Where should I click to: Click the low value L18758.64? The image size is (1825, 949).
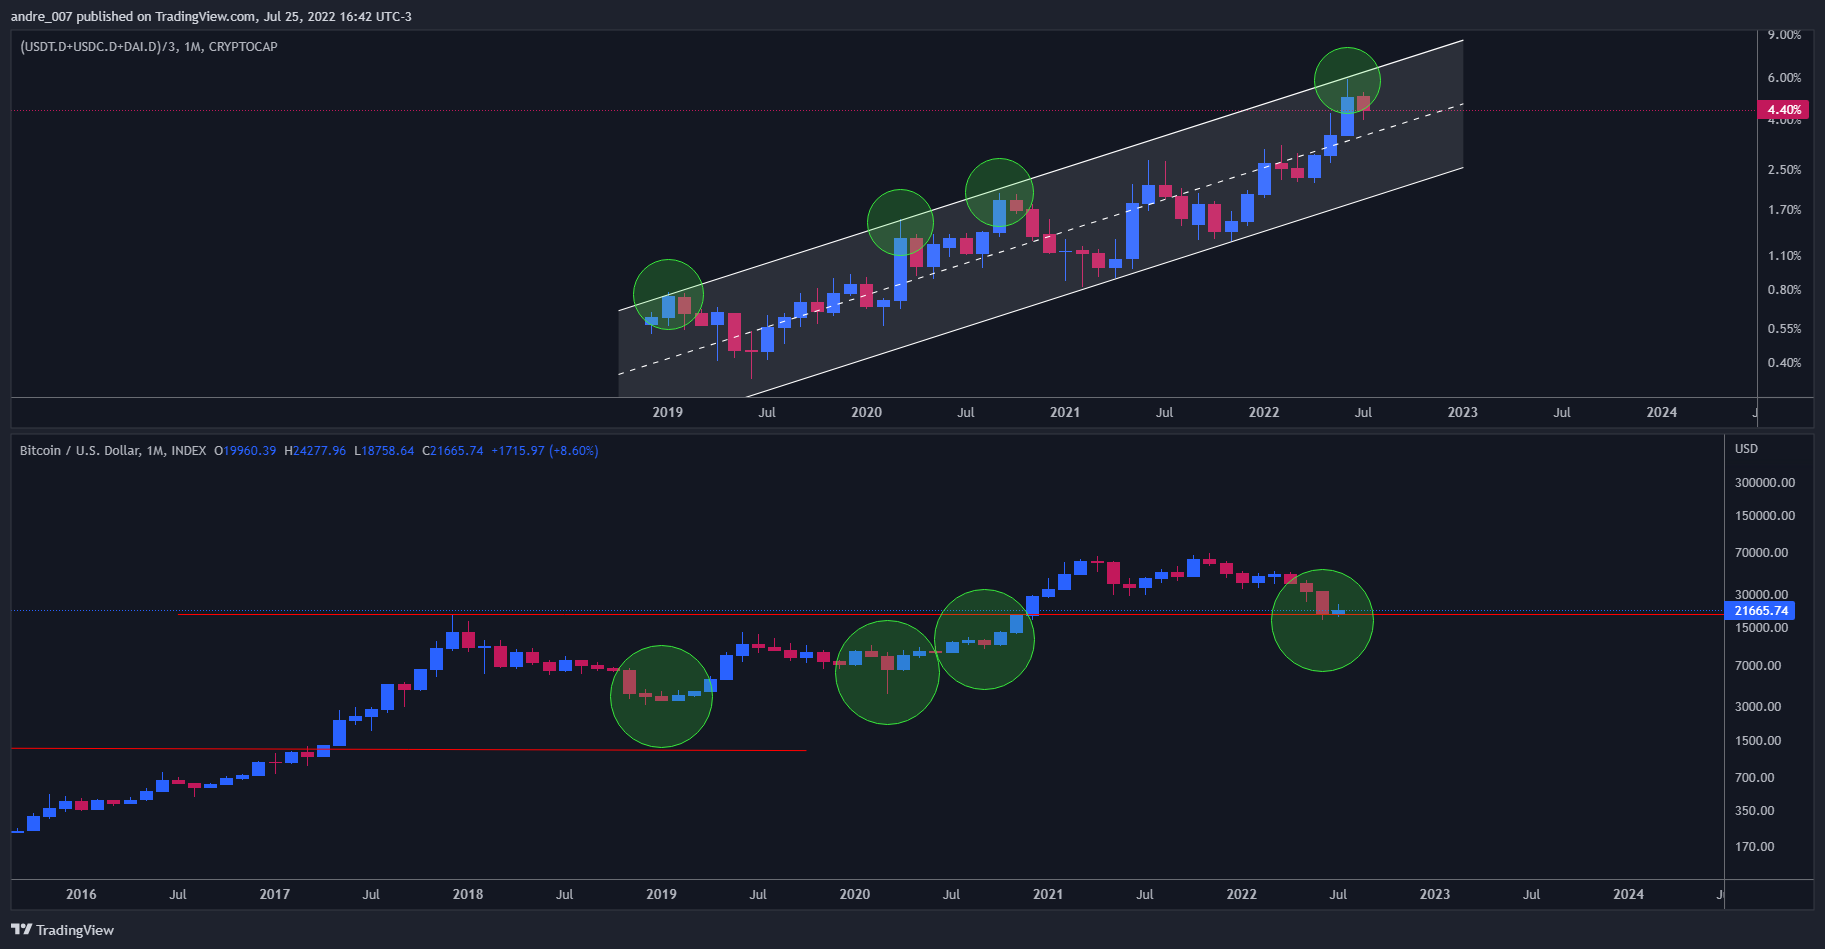click(384, 450)
